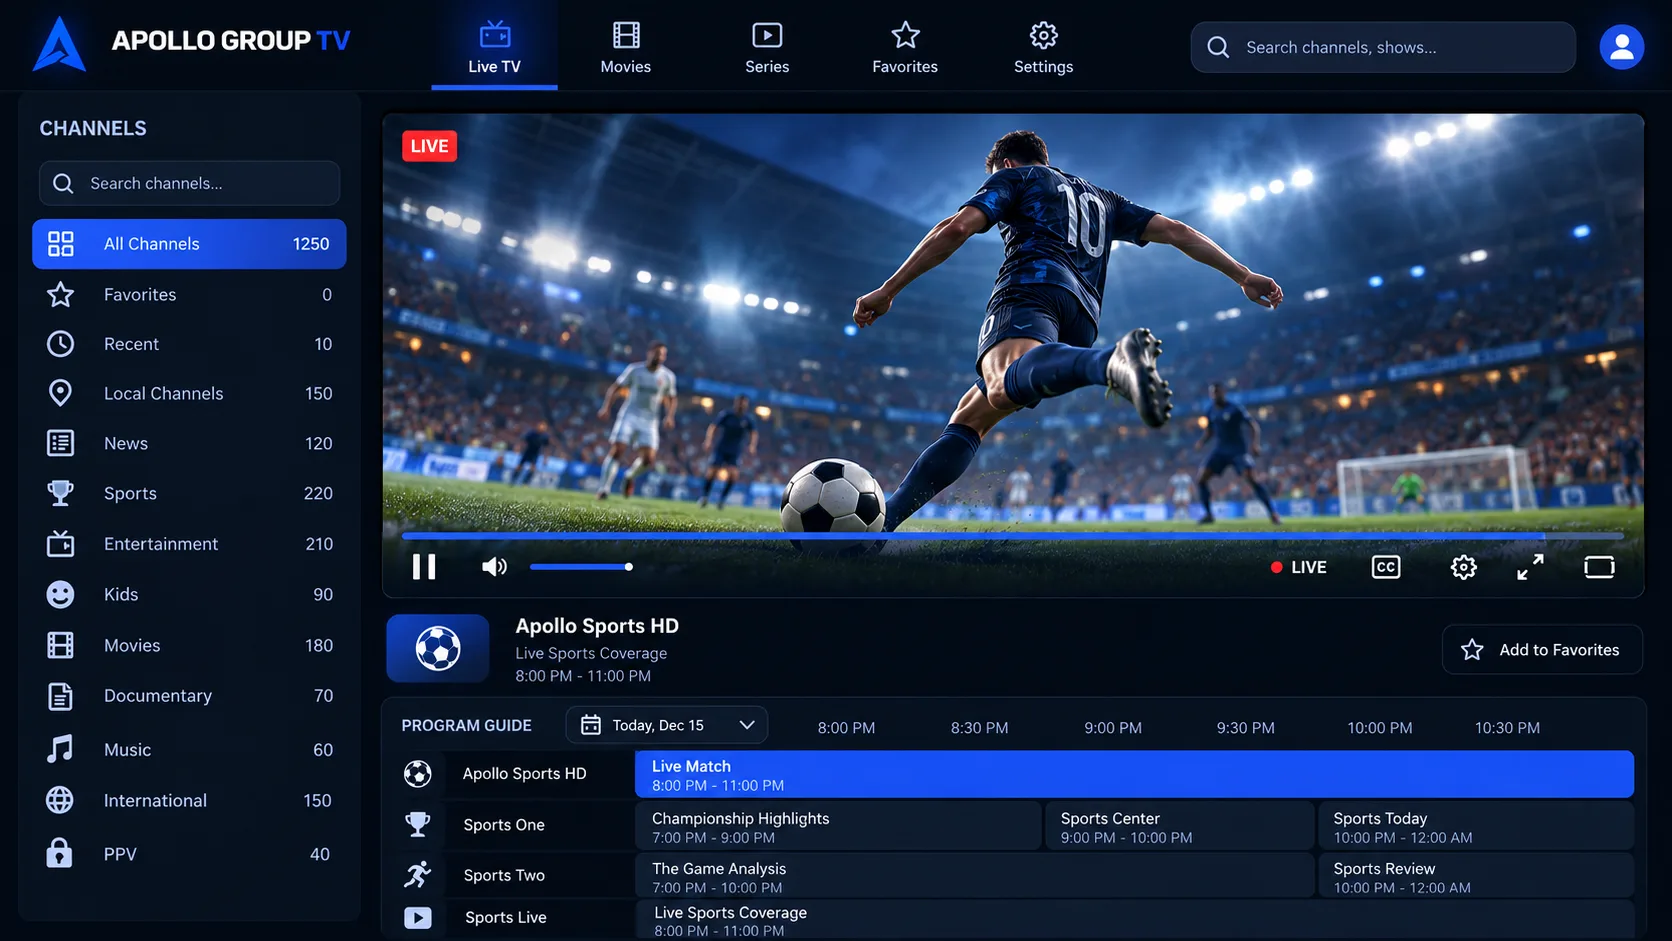Open the Live TV tab
Screen dimensions: 1672x941
pos(494,47)
